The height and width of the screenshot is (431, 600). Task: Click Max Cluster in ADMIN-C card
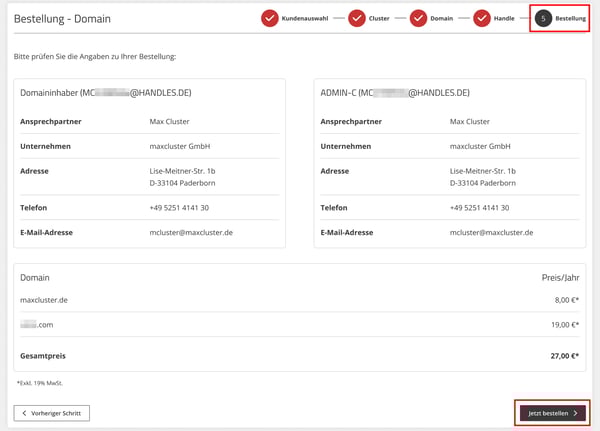click(470, 121)
